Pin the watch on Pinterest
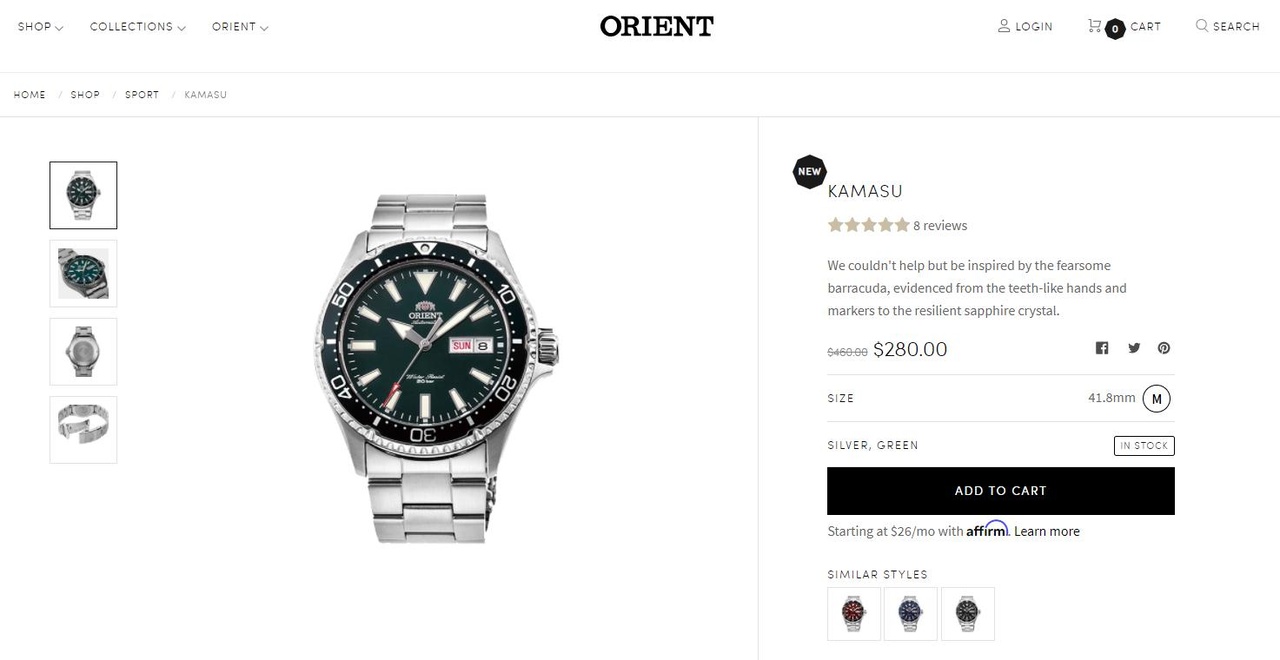1280x660 pixels. tap(1164, 348)
